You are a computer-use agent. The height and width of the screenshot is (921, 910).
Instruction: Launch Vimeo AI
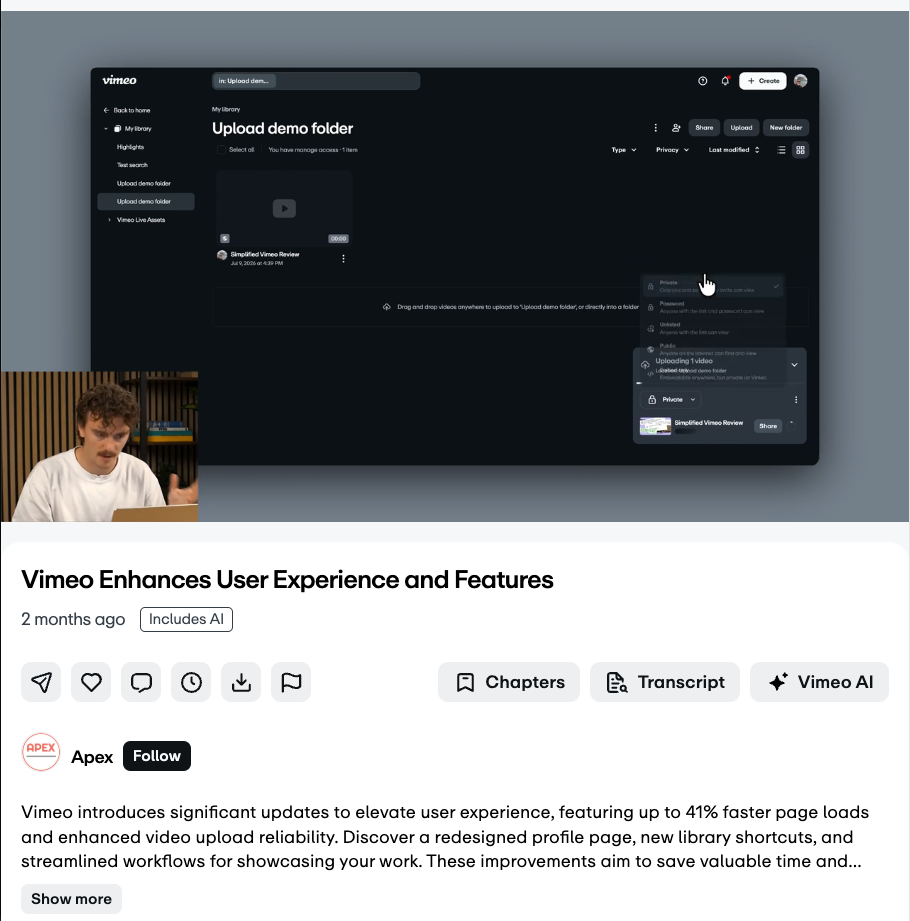point(819,682)
